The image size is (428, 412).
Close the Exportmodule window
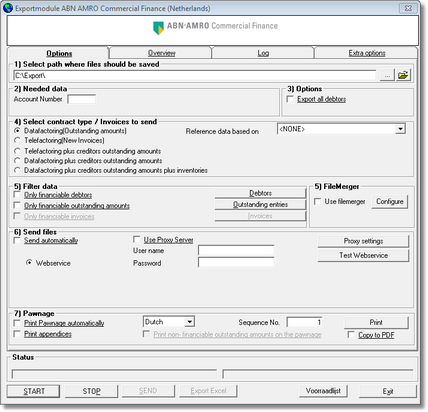pyautogui.click(x=408, y=8)
